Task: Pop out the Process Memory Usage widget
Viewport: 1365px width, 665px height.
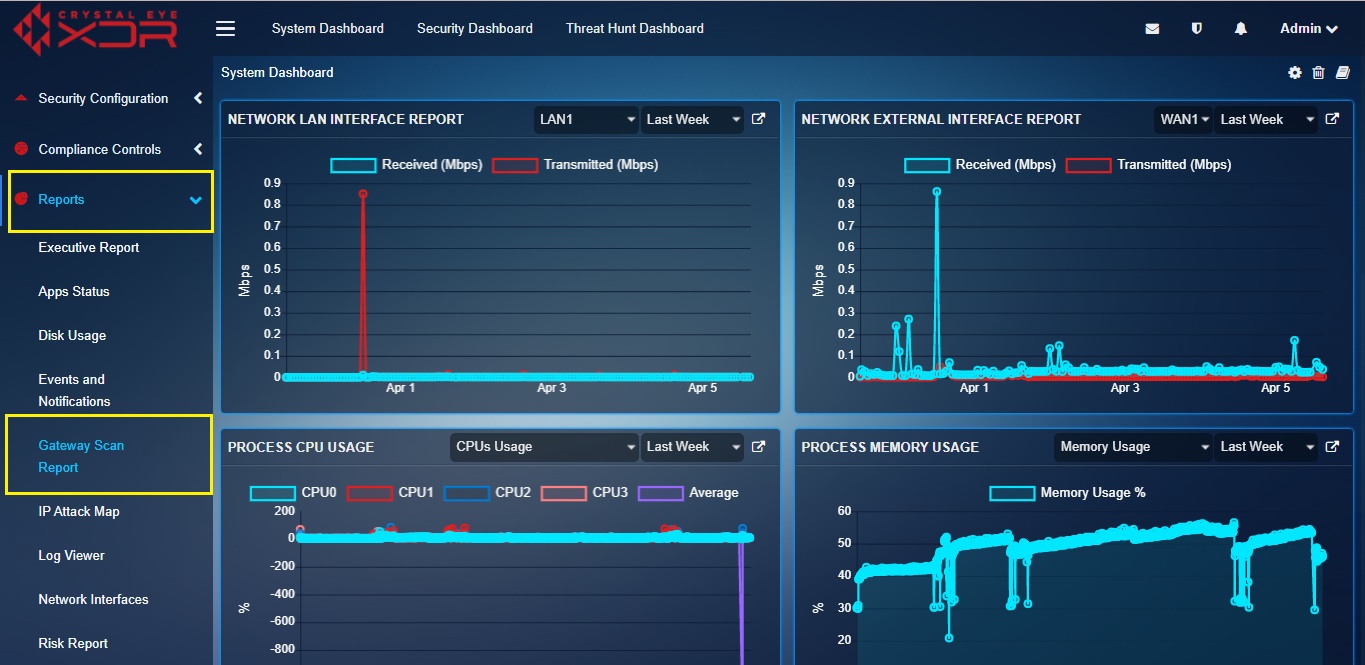Action: (x=1332, y=447)
